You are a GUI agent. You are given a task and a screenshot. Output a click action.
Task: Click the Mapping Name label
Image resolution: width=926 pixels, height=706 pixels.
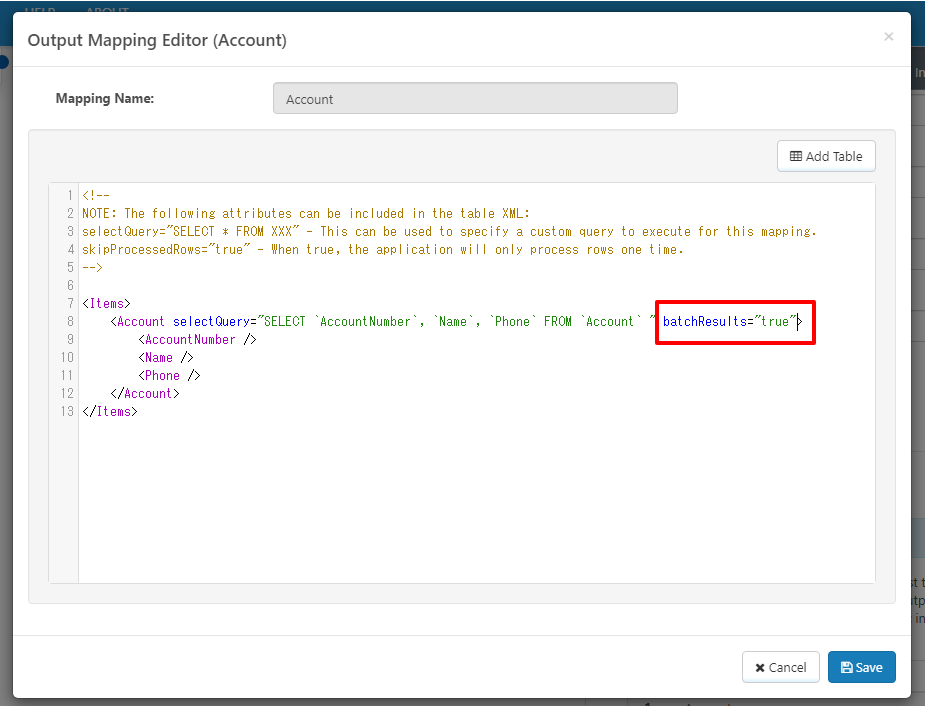tap(105, 99)
